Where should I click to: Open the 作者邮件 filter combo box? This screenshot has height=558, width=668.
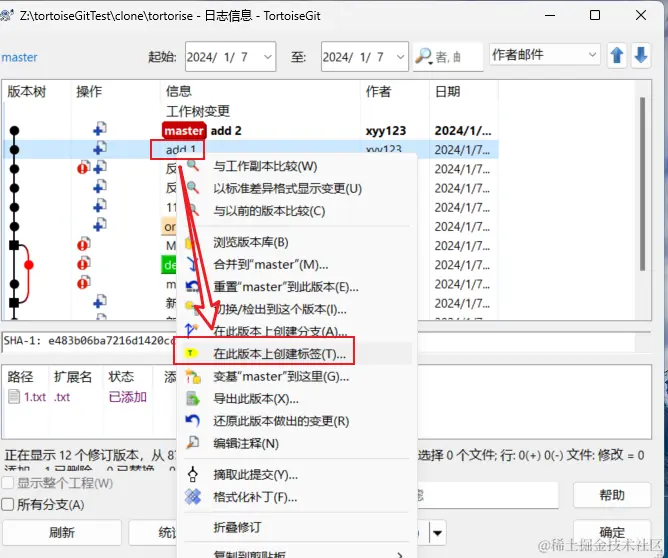click(x=545, y=55)
